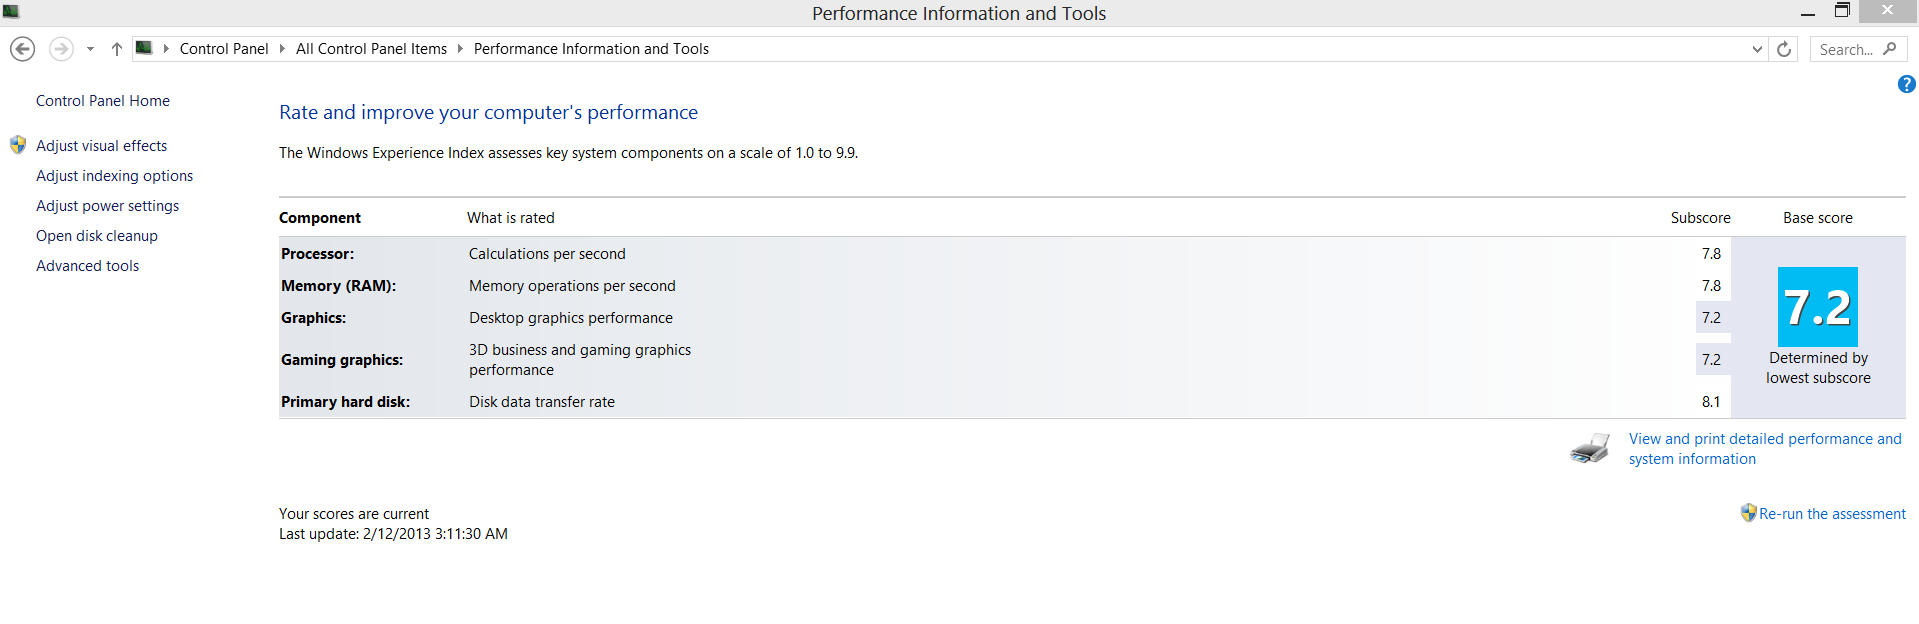Click the Search Control Panel field
Image resolution: width=1919 pixels, height=624 pixels.
1845,49
